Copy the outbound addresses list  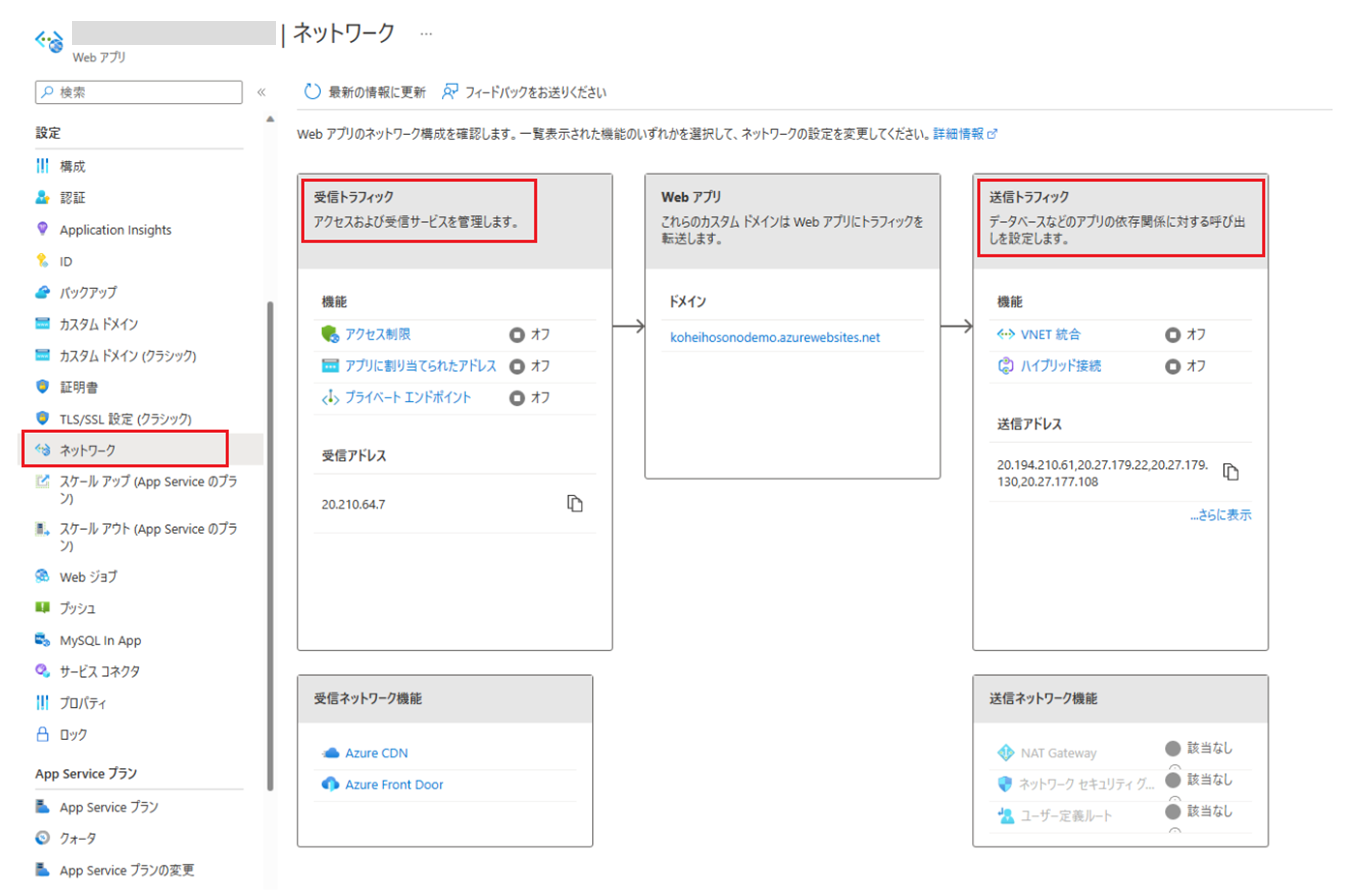(x=1231, y=471)
